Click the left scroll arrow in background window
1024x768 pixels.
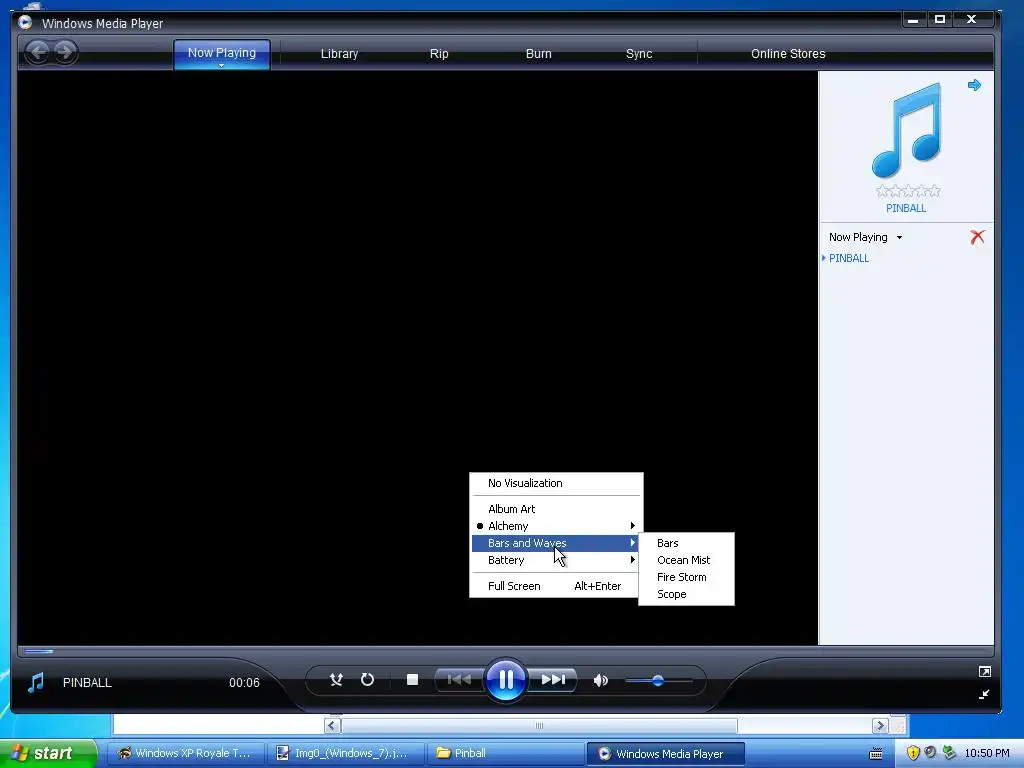click(x=332, y=726)
